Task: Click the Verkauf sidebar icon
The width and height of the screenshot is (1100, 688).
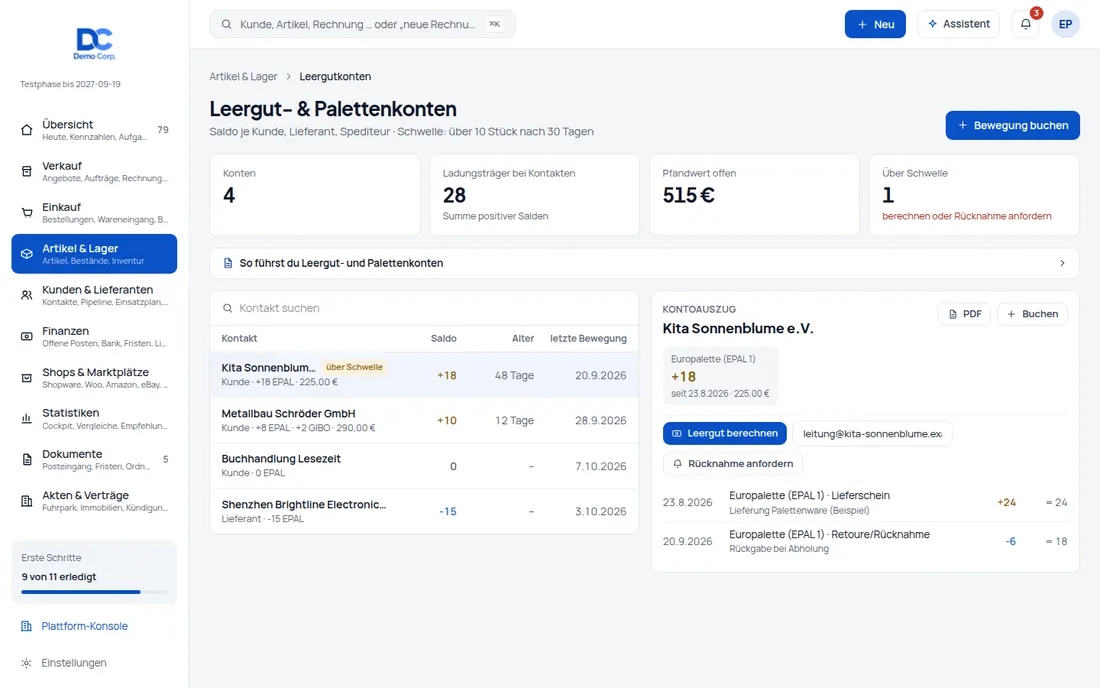Action: 27,171
